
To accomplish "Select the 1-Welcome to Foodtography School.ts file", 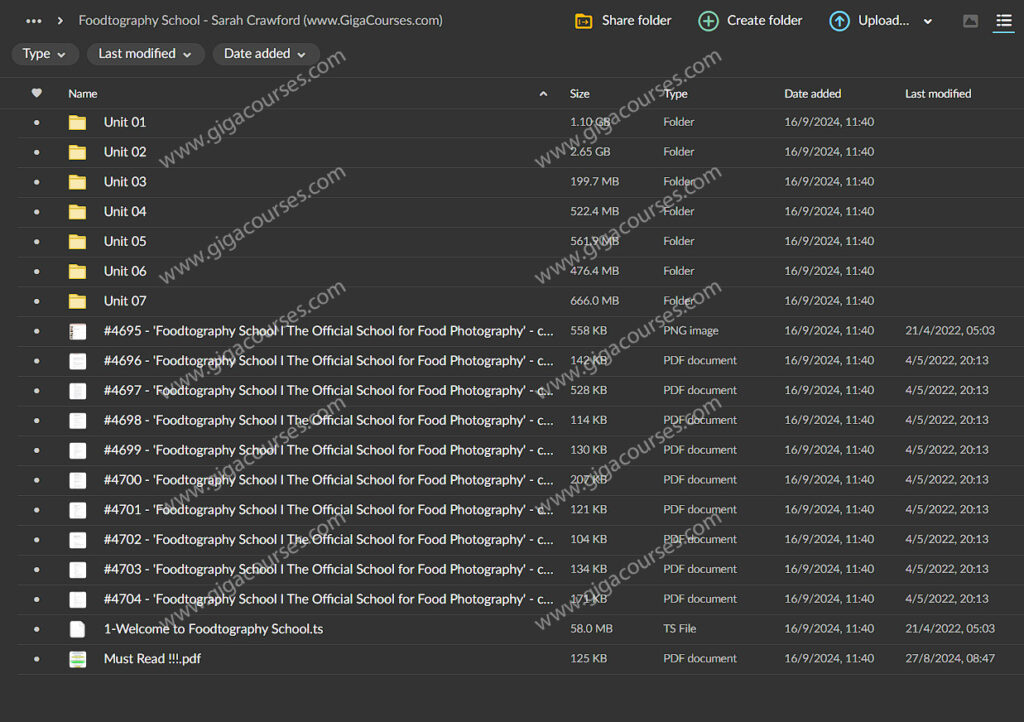I will pos(213,629).
